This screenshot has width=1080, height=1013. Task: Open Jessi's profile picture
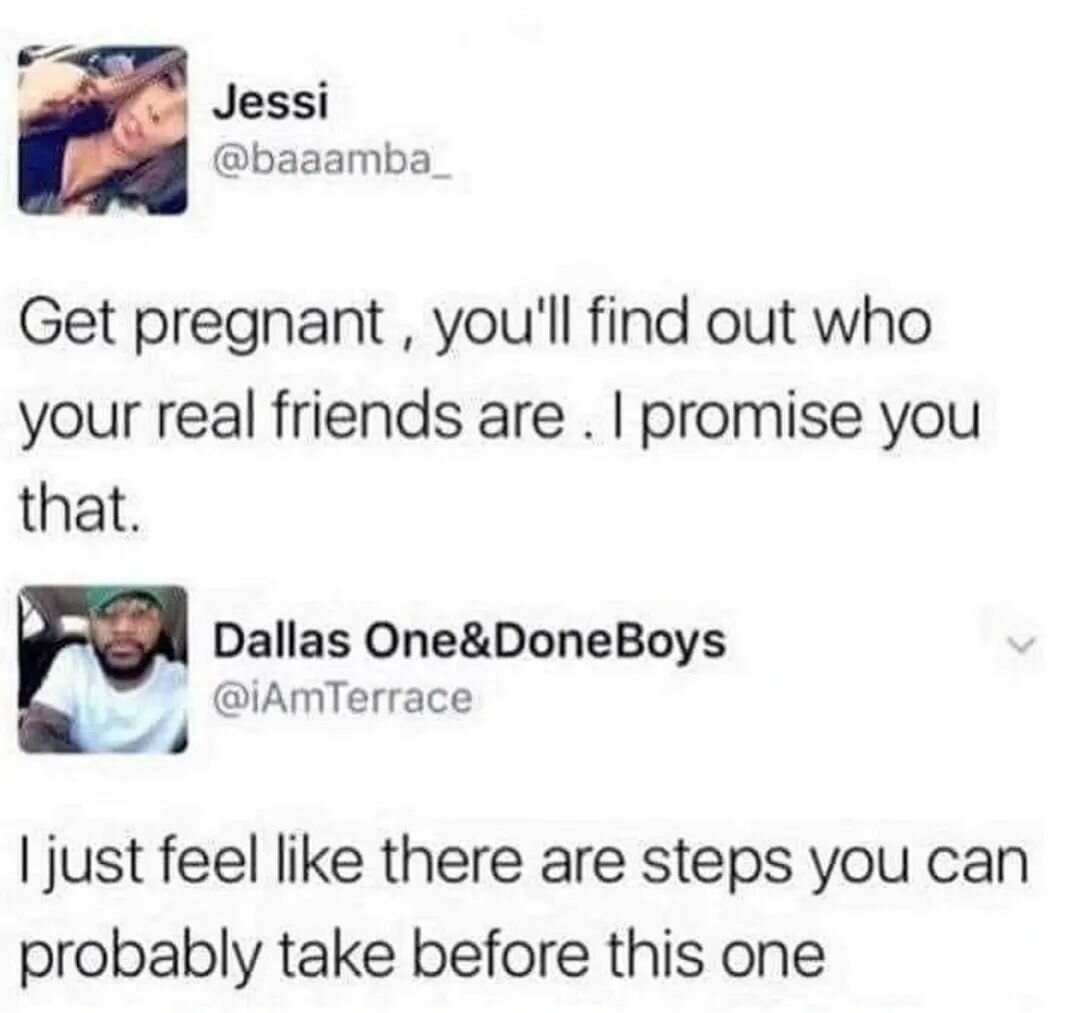(x=103, y=130)
